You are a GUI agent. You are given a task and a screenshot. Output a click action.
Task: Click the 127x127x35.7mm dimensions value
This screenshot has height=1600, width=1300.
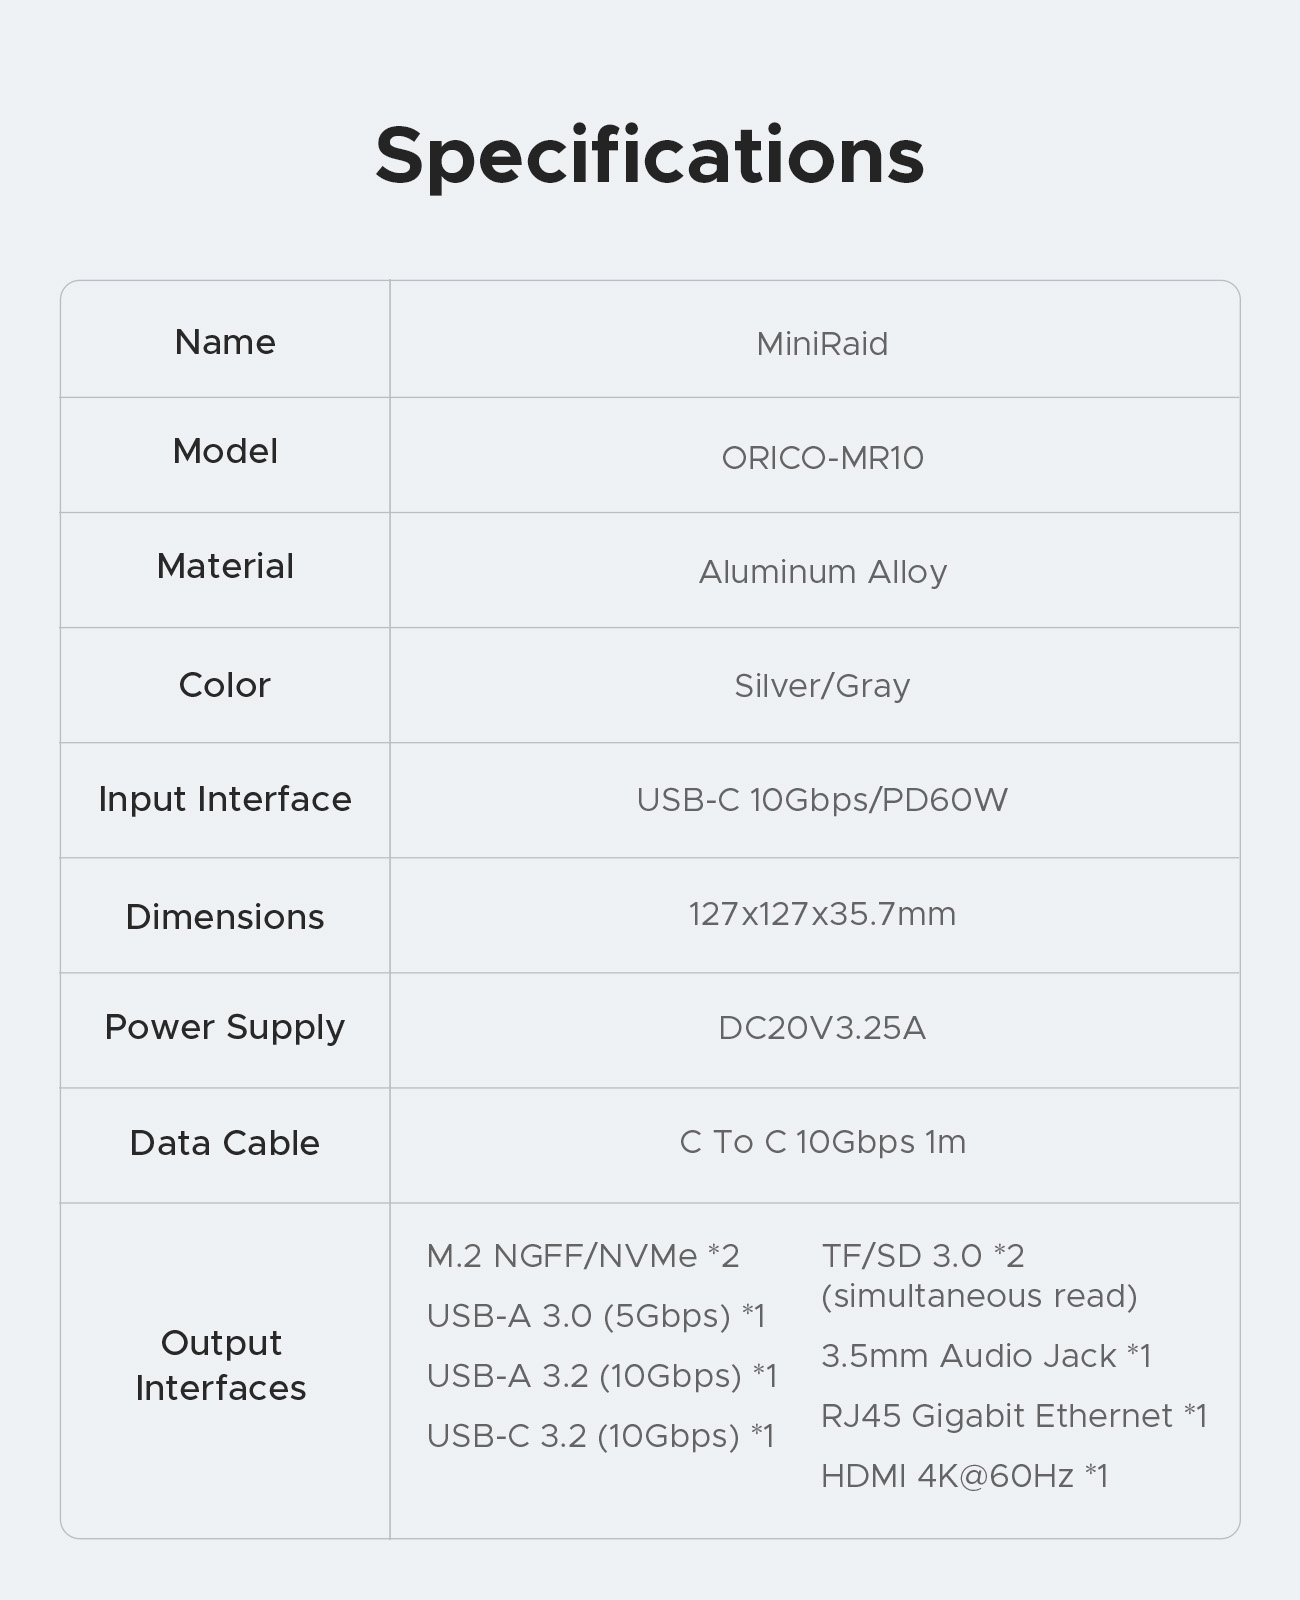[x=822, y=914]
